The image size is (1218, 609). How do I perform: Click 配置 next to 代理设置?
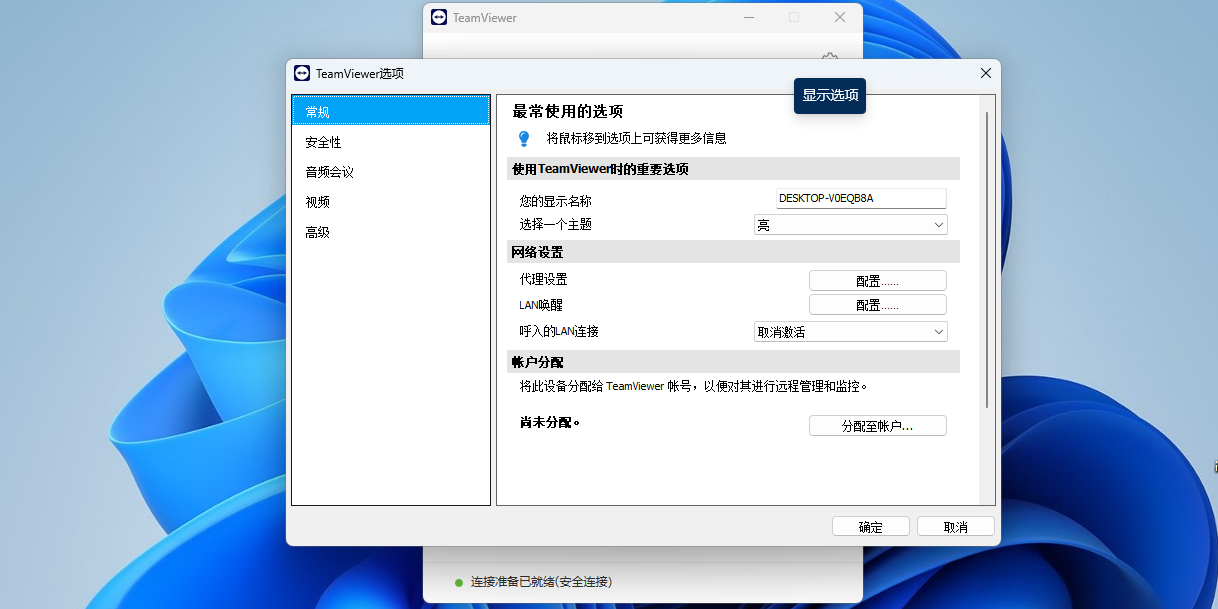pos(877,280)
